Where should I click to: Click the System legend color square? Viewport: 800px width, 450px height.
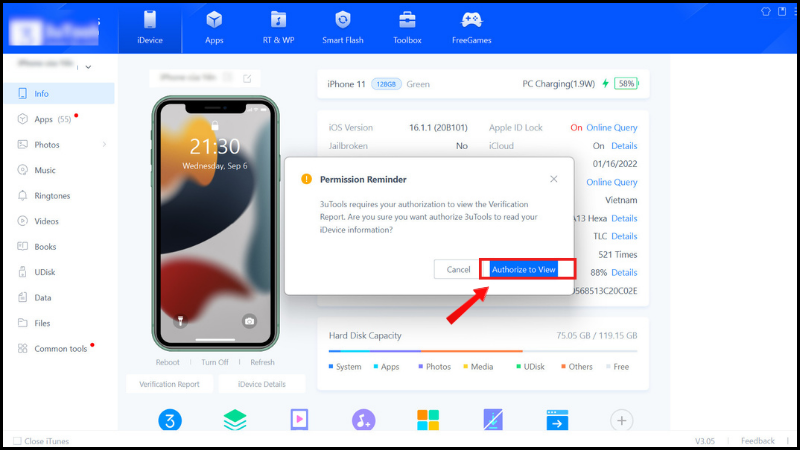(x=331, y=366)
